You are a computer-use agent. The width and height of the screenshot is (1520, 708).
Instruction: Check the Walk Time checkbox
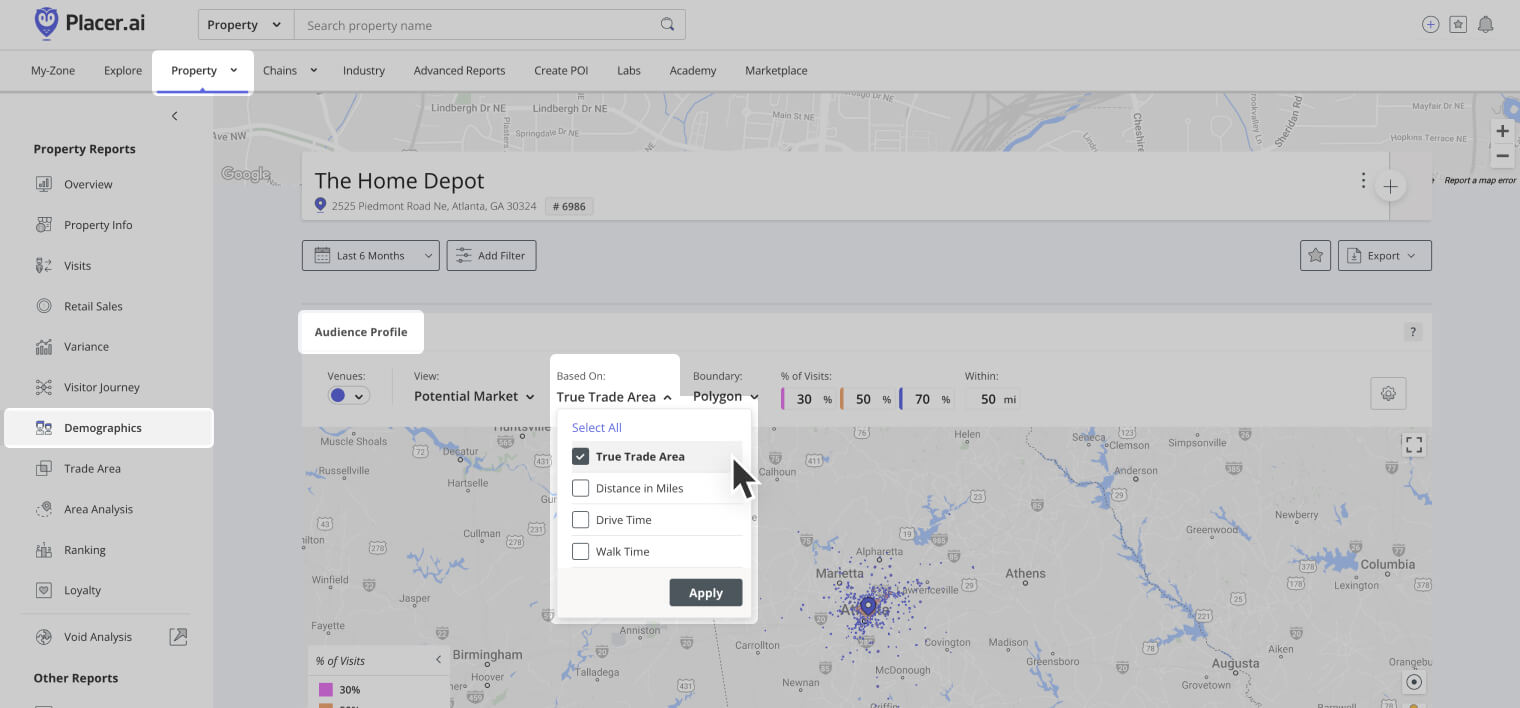coord(580,551)
